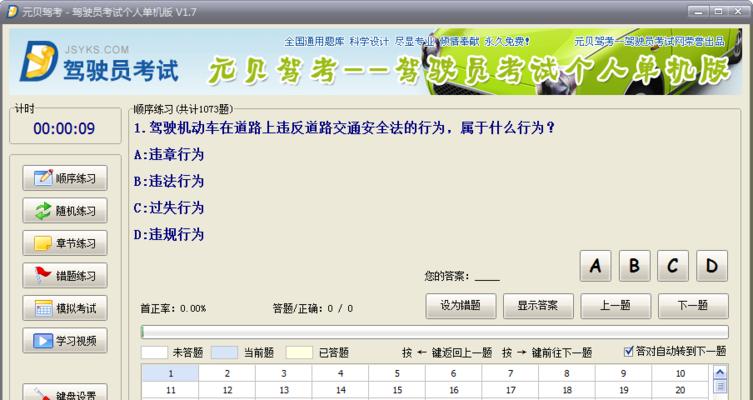Image resolution: width=753 pixels, height=400 pixels.
Task: Choose answer button A
Action: pyautogui.click(x=595, y=266)
